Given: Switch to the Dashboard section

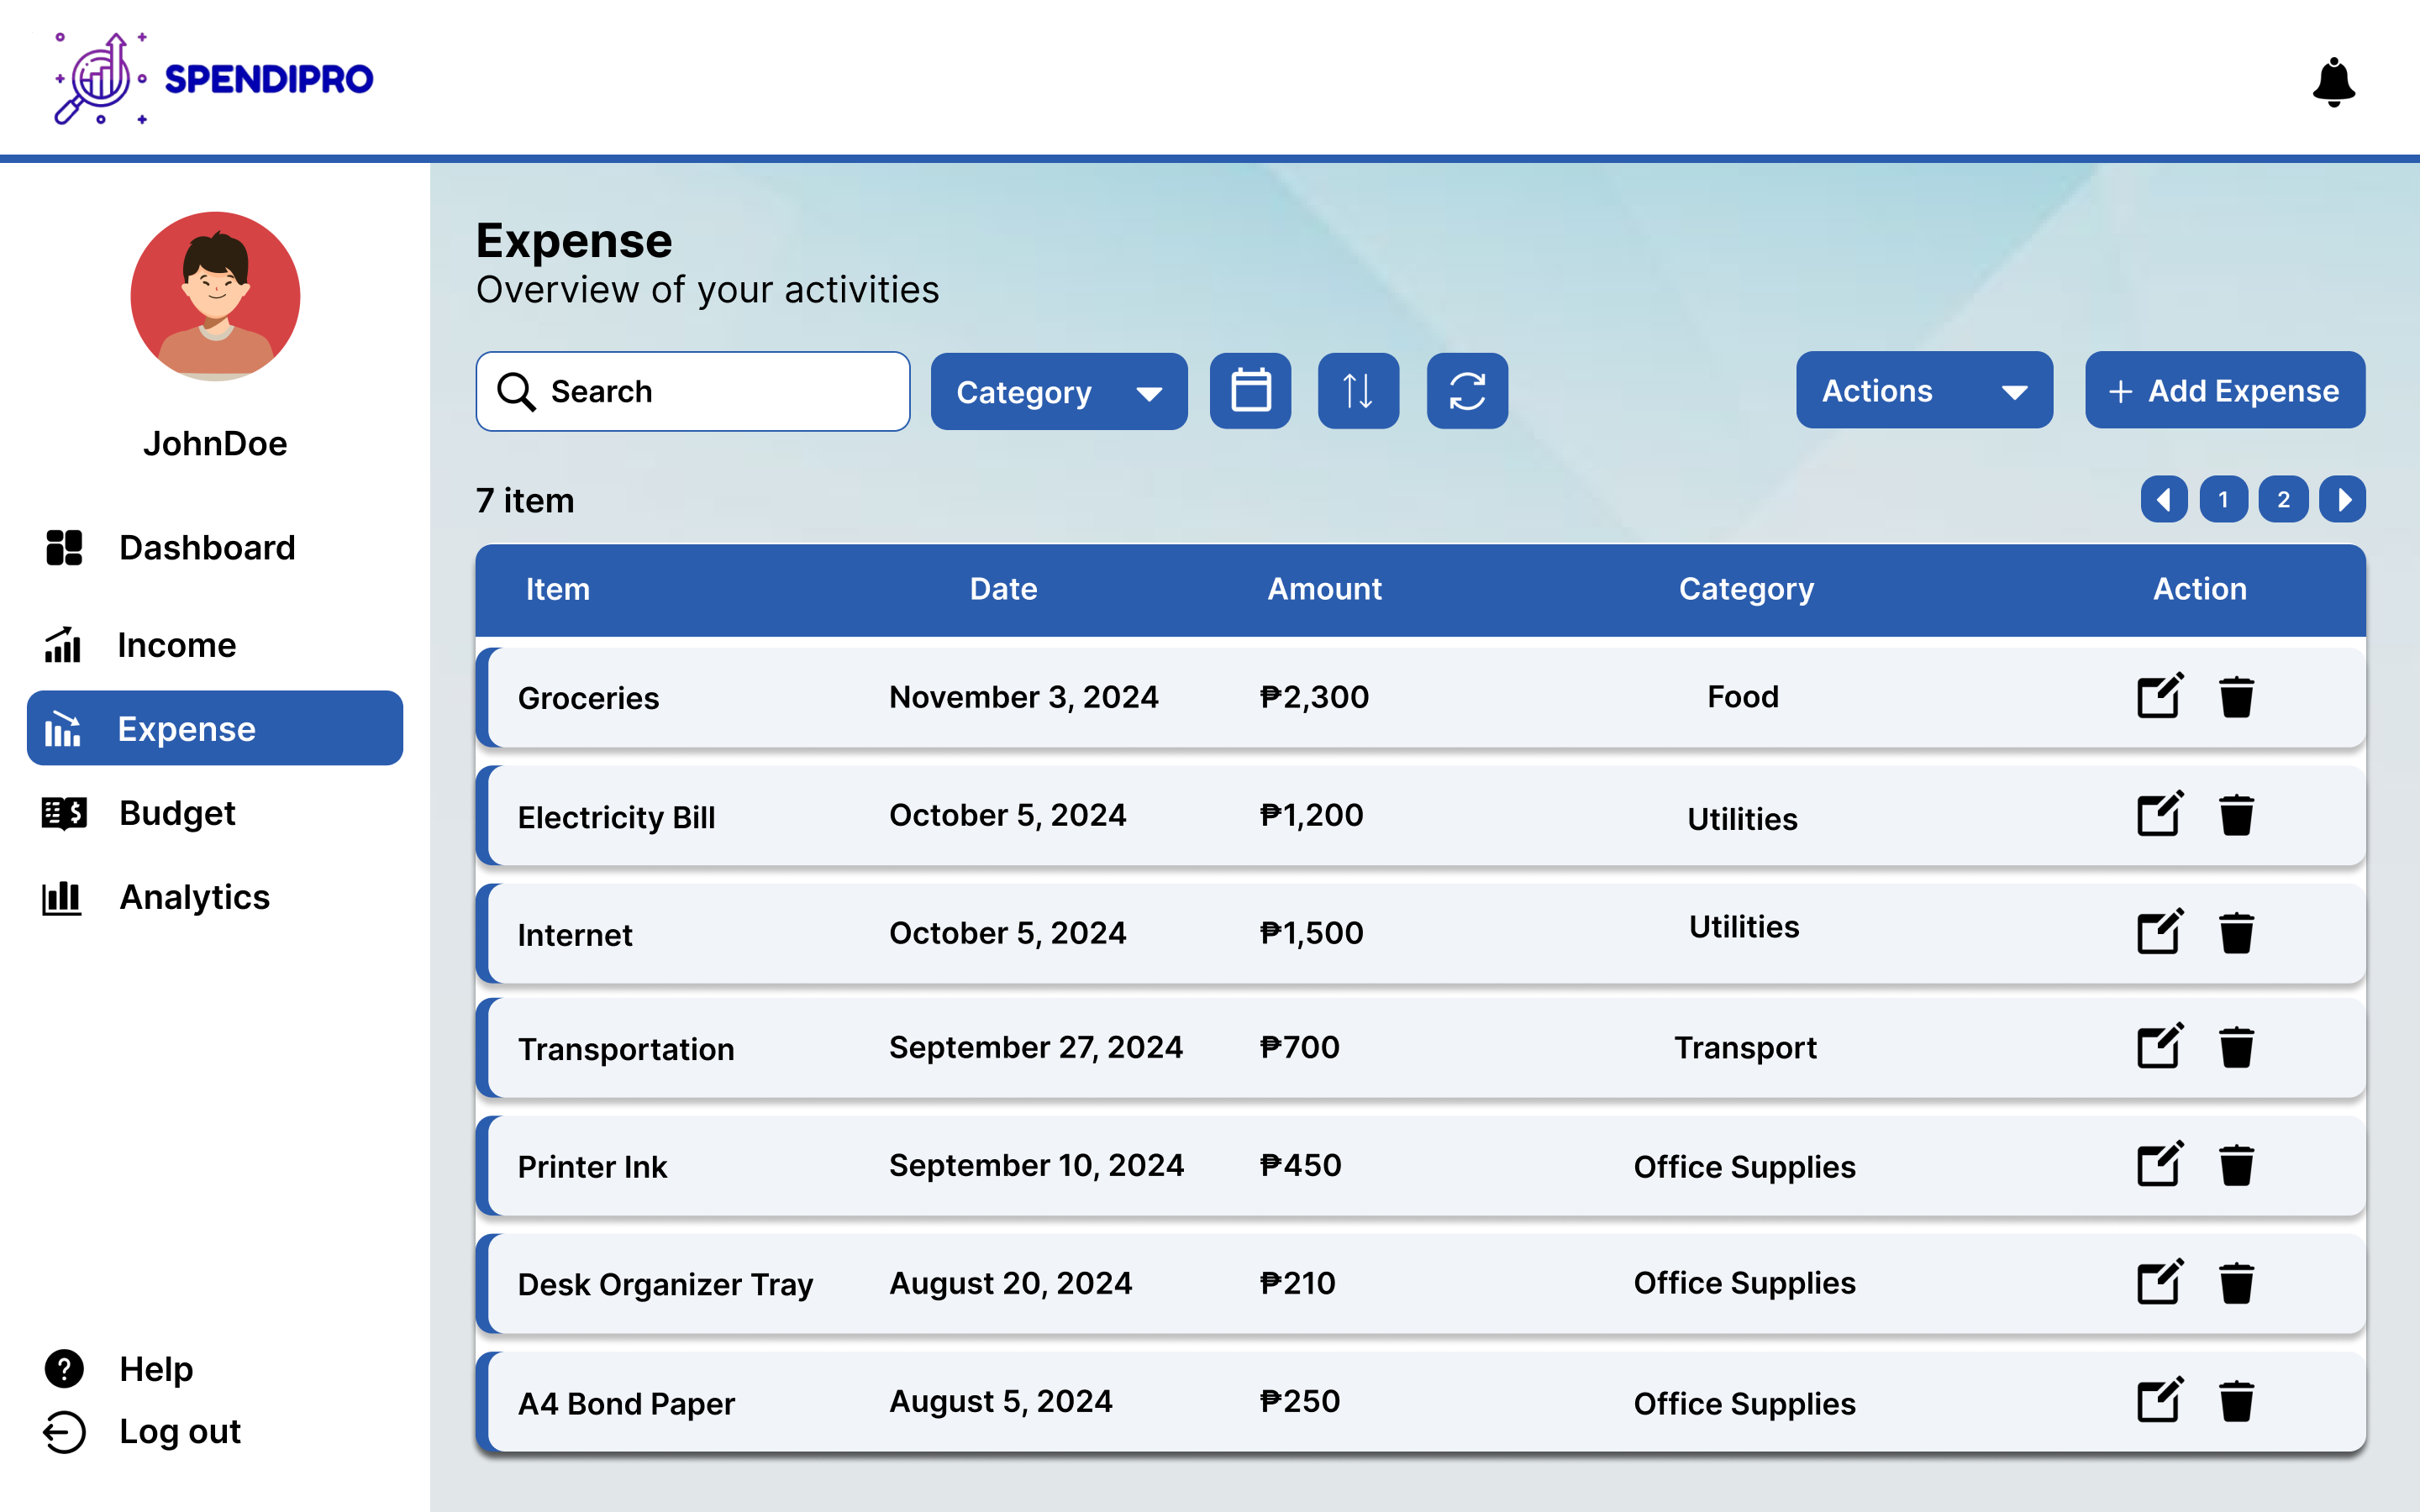Looking at the screenshot, I should [207, 548].
